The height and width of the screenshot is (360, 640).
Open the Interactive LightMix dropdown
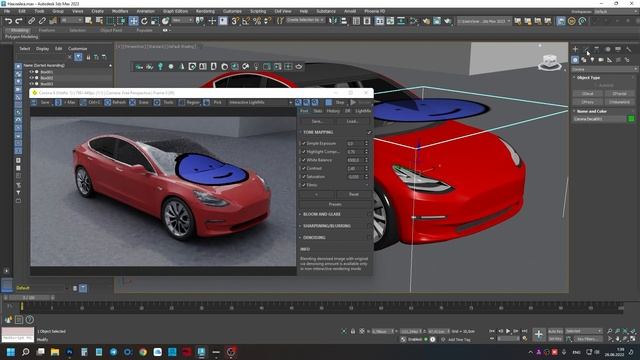(x=260, y=102)
